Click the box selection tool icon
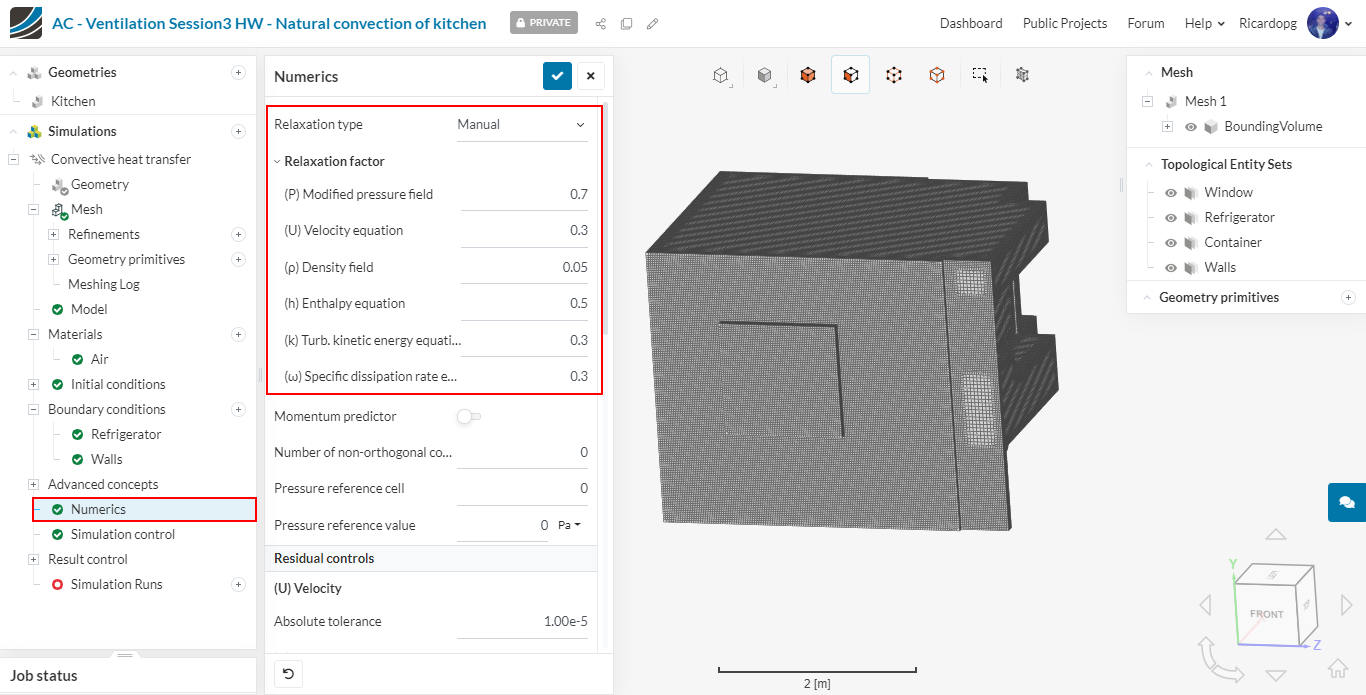 [x=980, y=75]
